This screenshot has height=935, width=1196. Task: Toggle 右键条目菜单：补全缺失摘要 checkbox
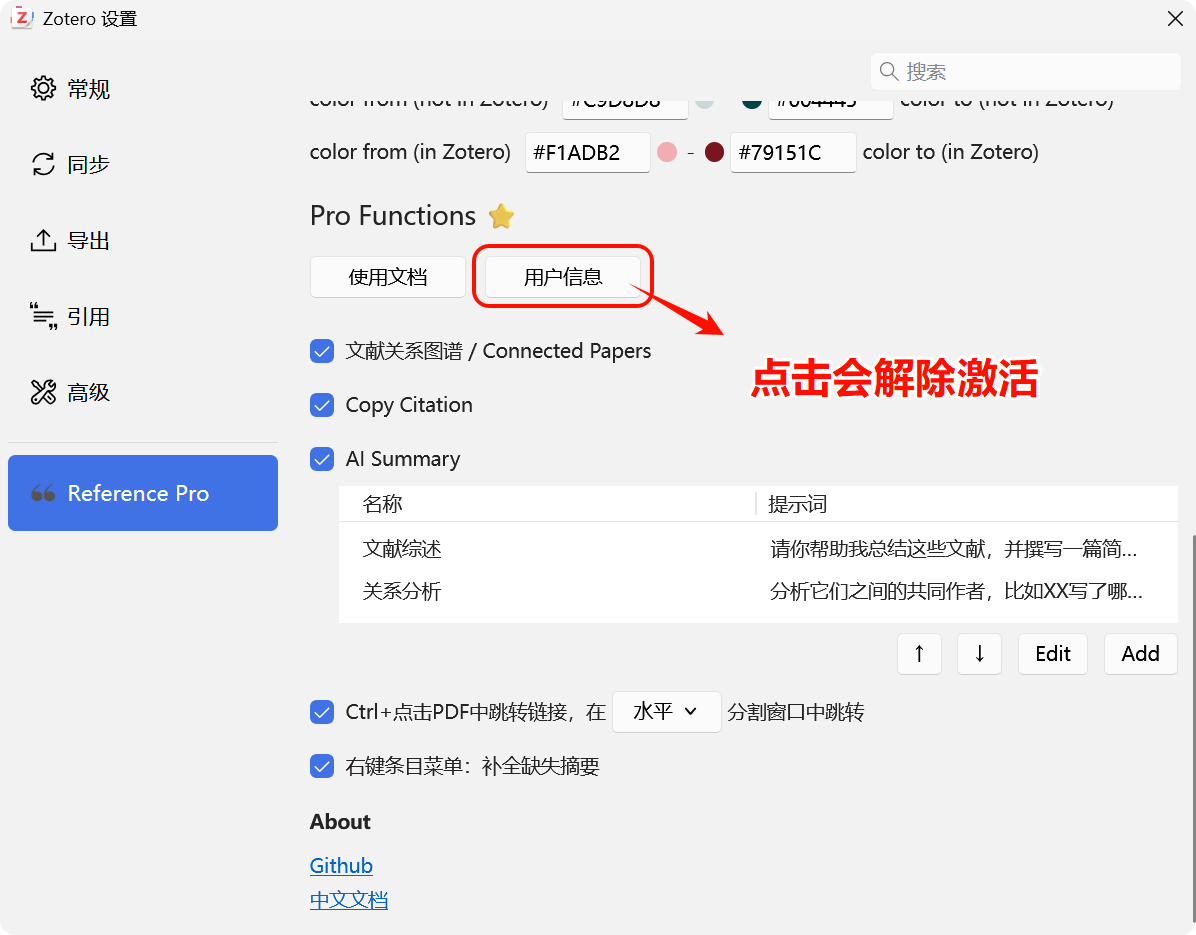click(x=322, y=766)
